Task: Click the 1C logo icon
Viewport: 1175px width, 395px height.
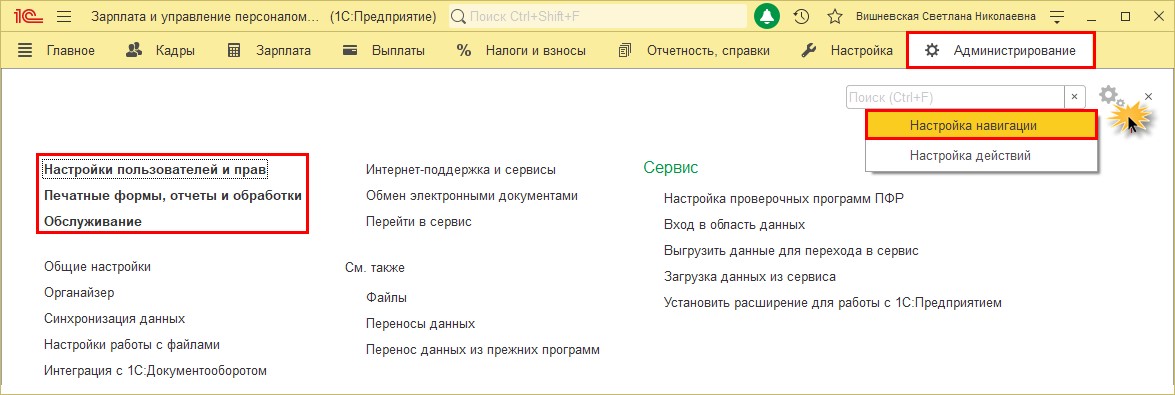Action: (x=29, y=16)
